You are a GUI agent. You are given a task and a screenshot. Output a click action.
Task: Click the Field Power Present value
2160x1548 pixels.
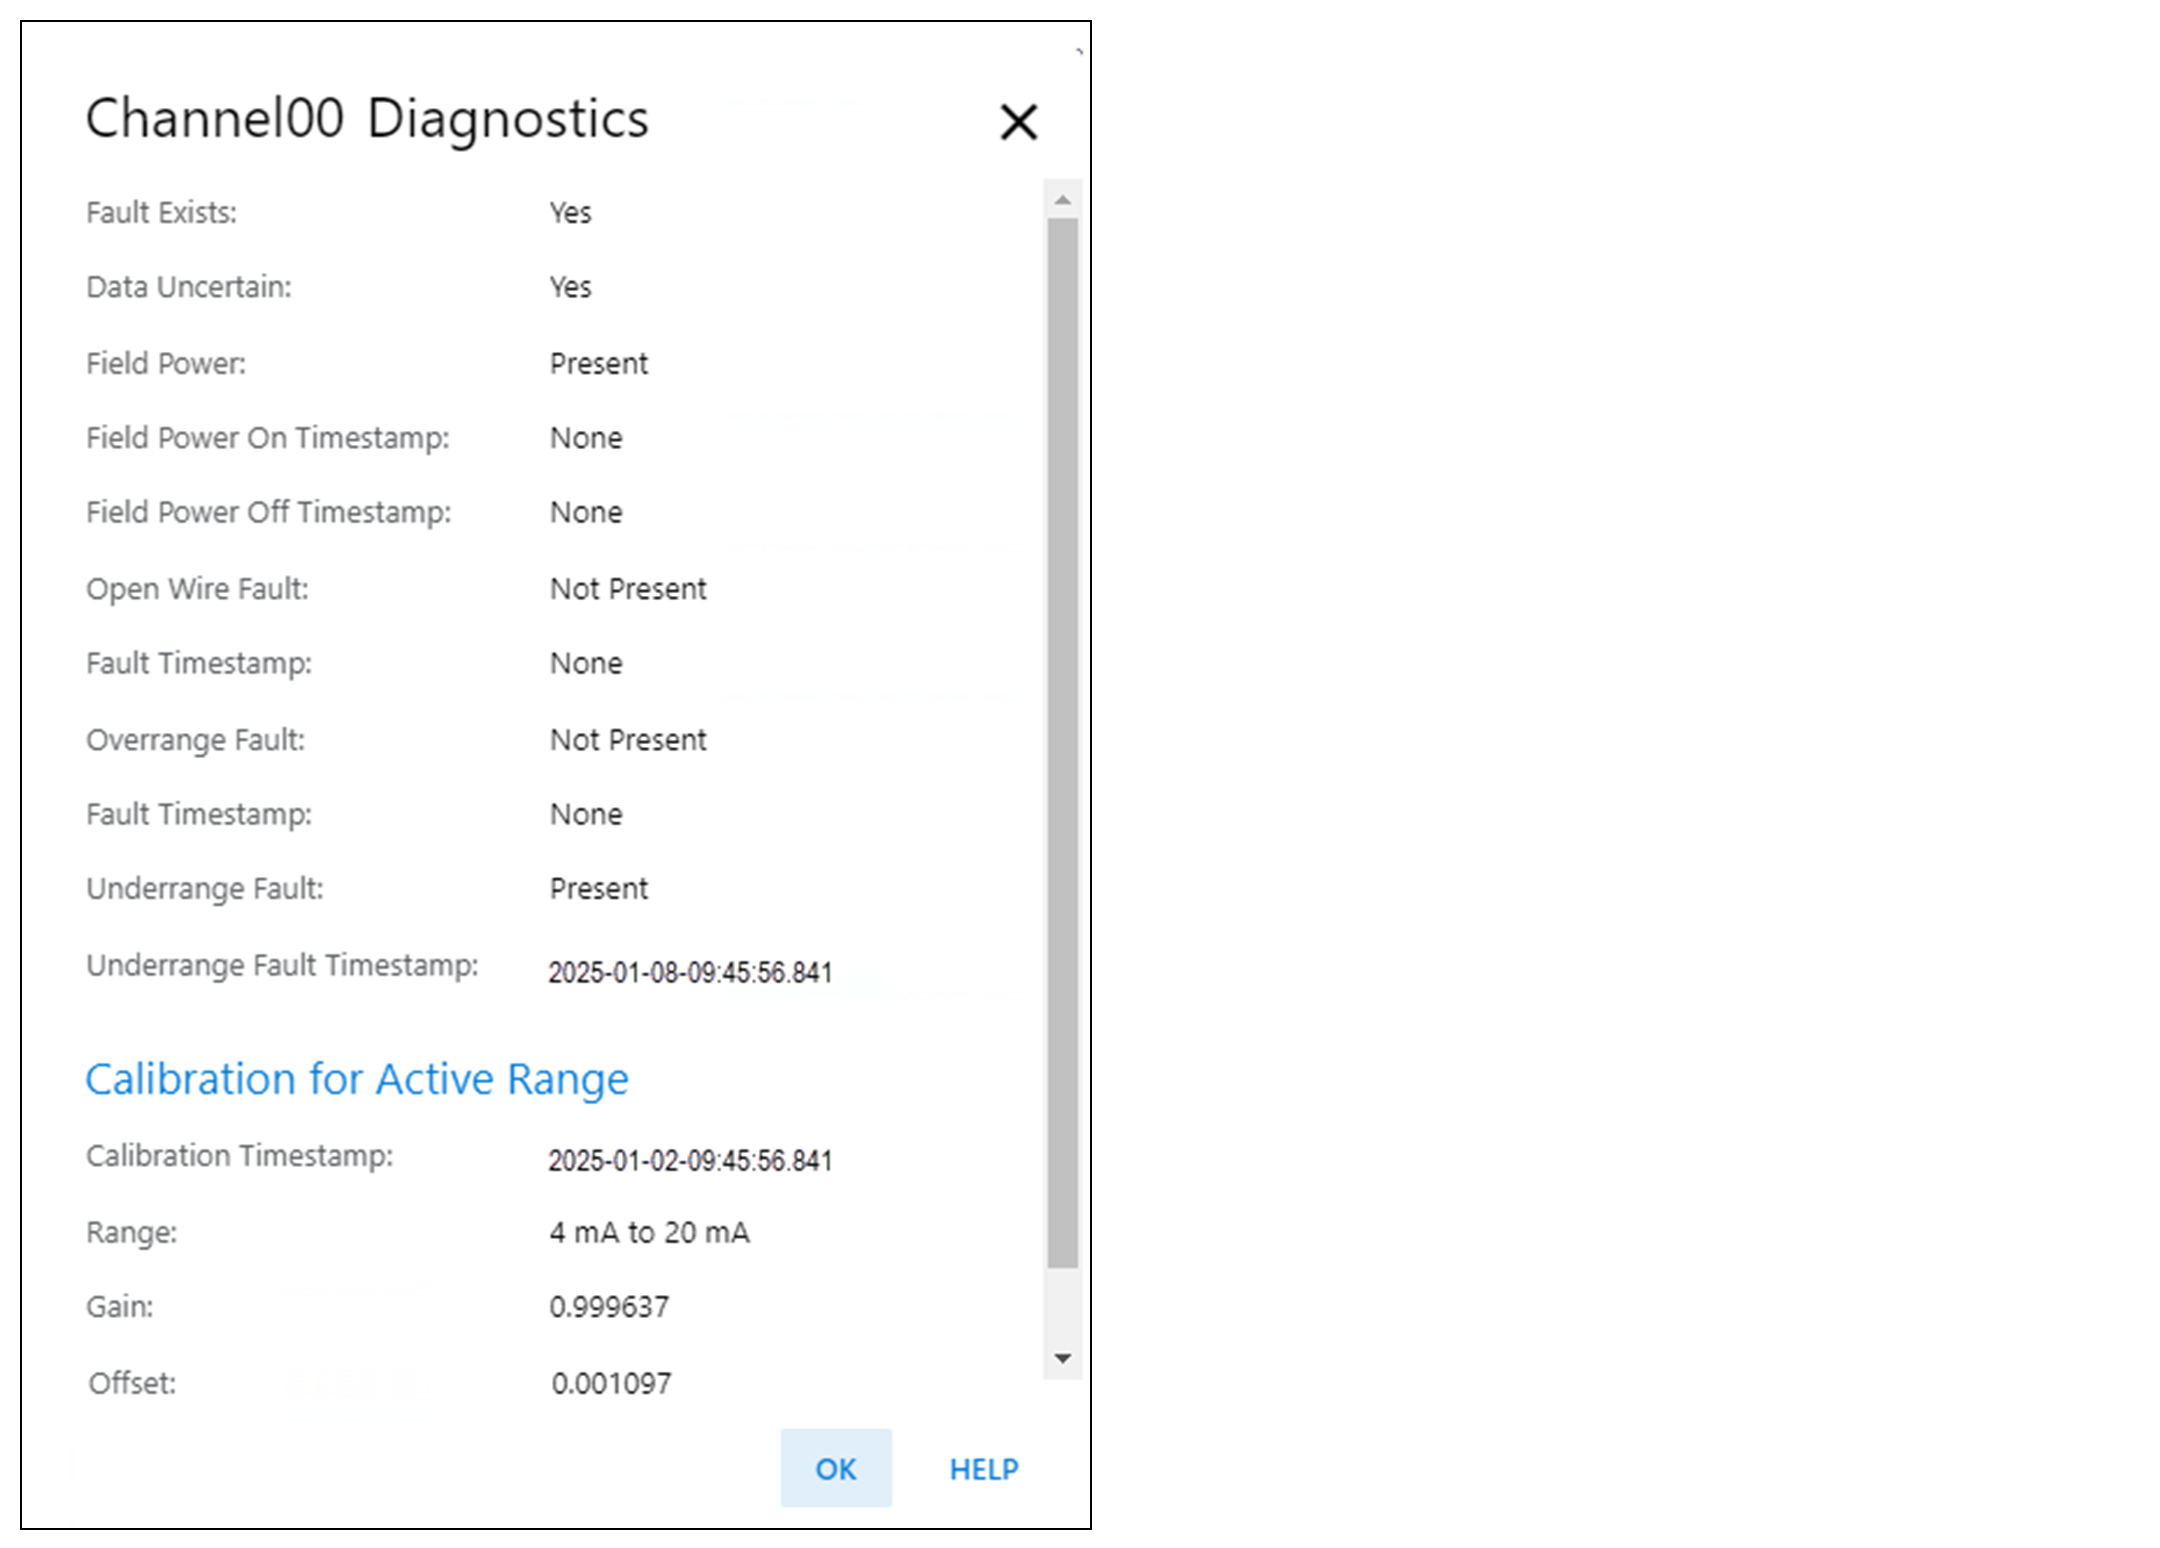click(x=598, y=363)
